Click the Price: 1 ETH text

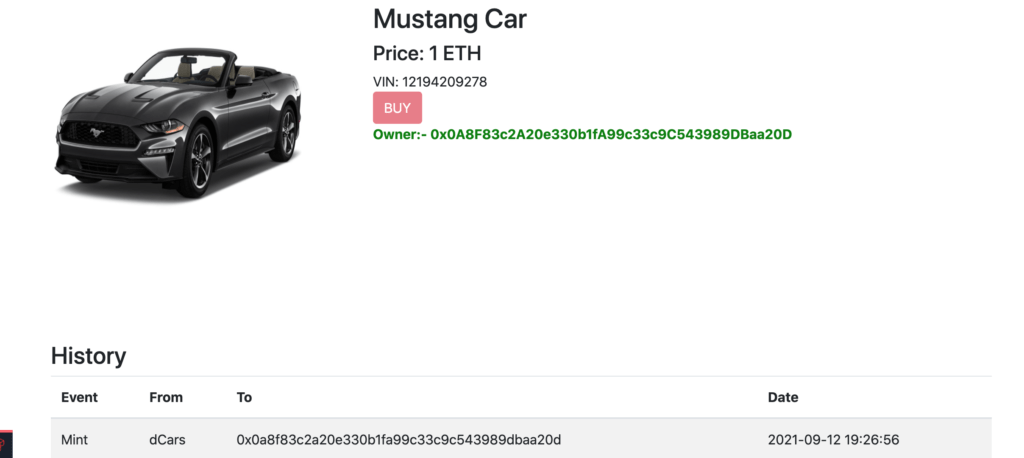(x=427, y=54)
